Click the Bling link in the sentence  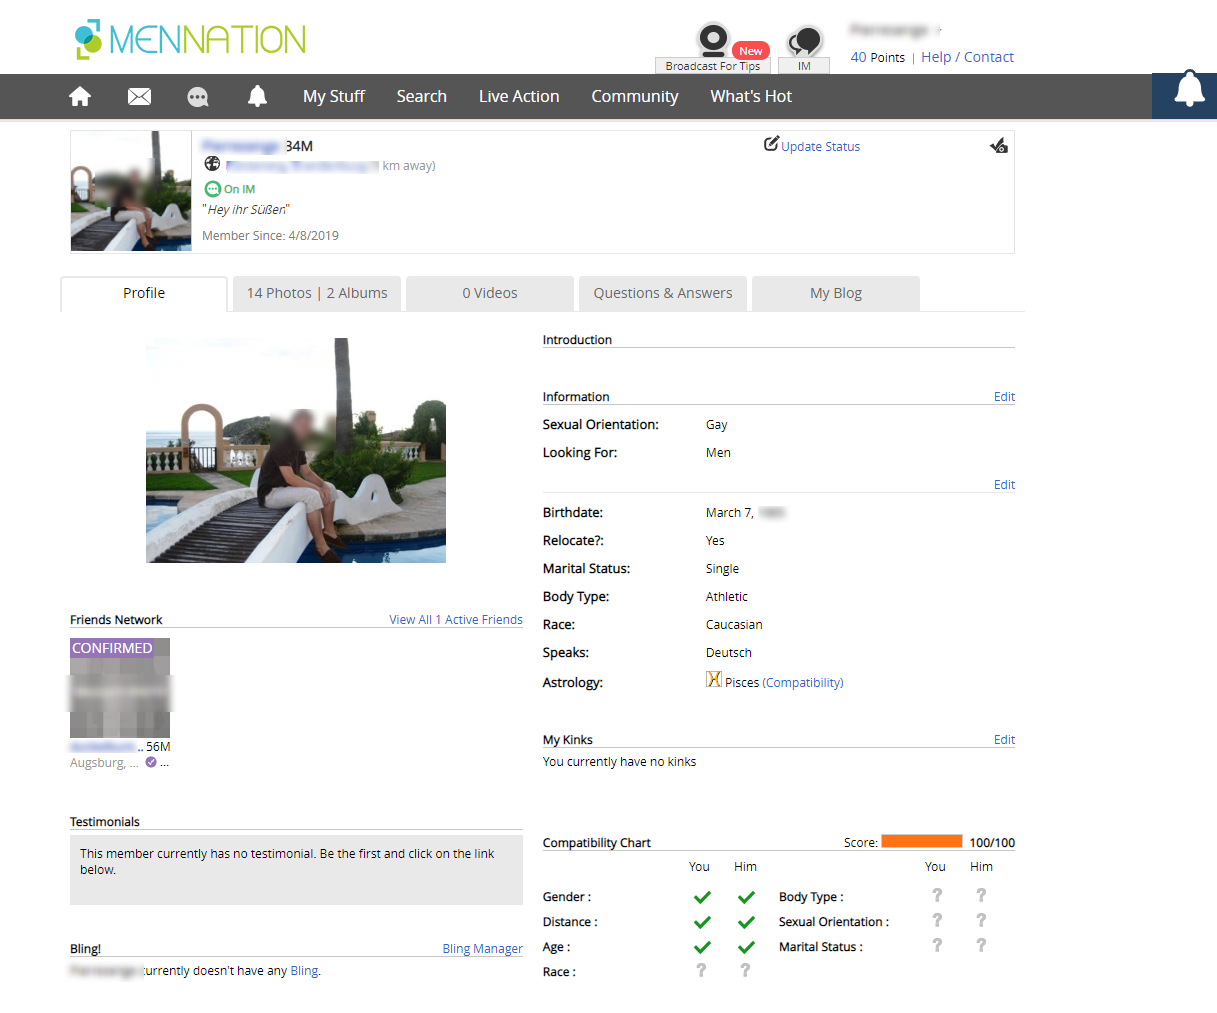pos(304,970)
